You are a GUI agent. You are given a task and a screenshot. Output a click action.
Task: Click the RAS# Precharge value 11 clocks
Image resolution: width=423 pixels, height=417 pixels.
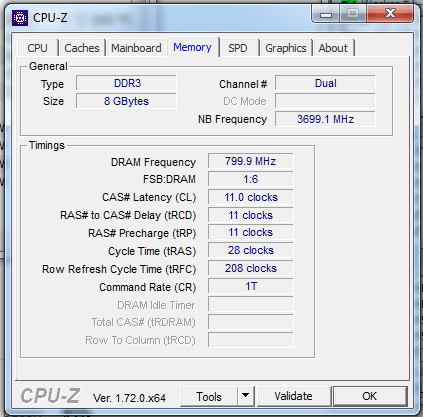[x=251, y=232]
